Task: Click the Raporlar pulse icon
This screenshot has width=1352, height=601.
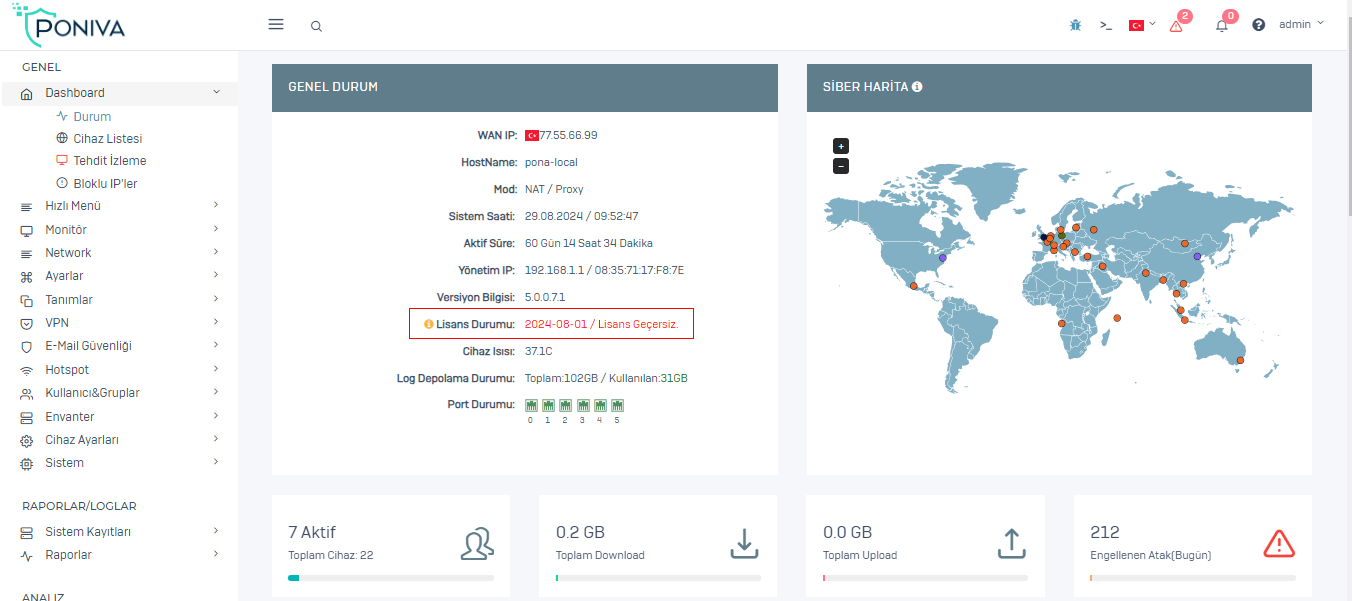Action: [27, 556]
